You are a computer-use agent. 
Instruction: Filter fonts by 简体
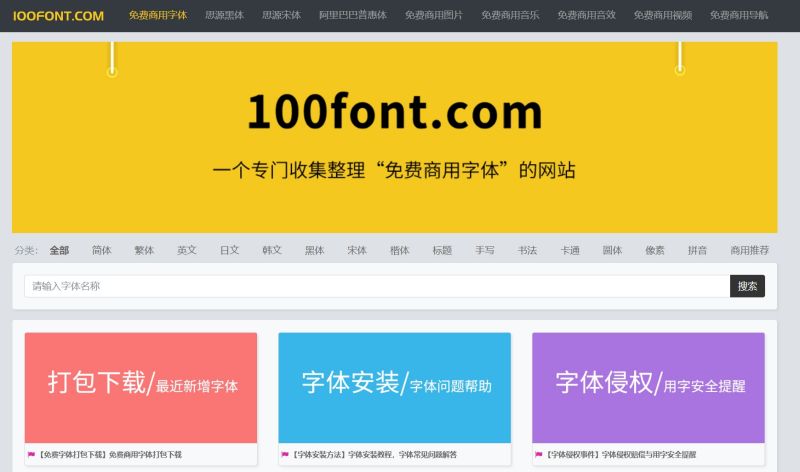coord(102,250)
